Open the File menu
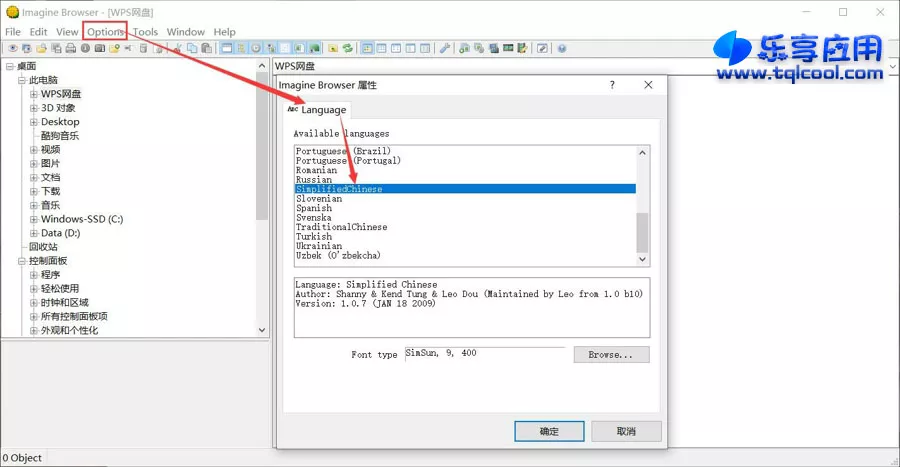The image size is (900, 467). [x=13, y=32]
